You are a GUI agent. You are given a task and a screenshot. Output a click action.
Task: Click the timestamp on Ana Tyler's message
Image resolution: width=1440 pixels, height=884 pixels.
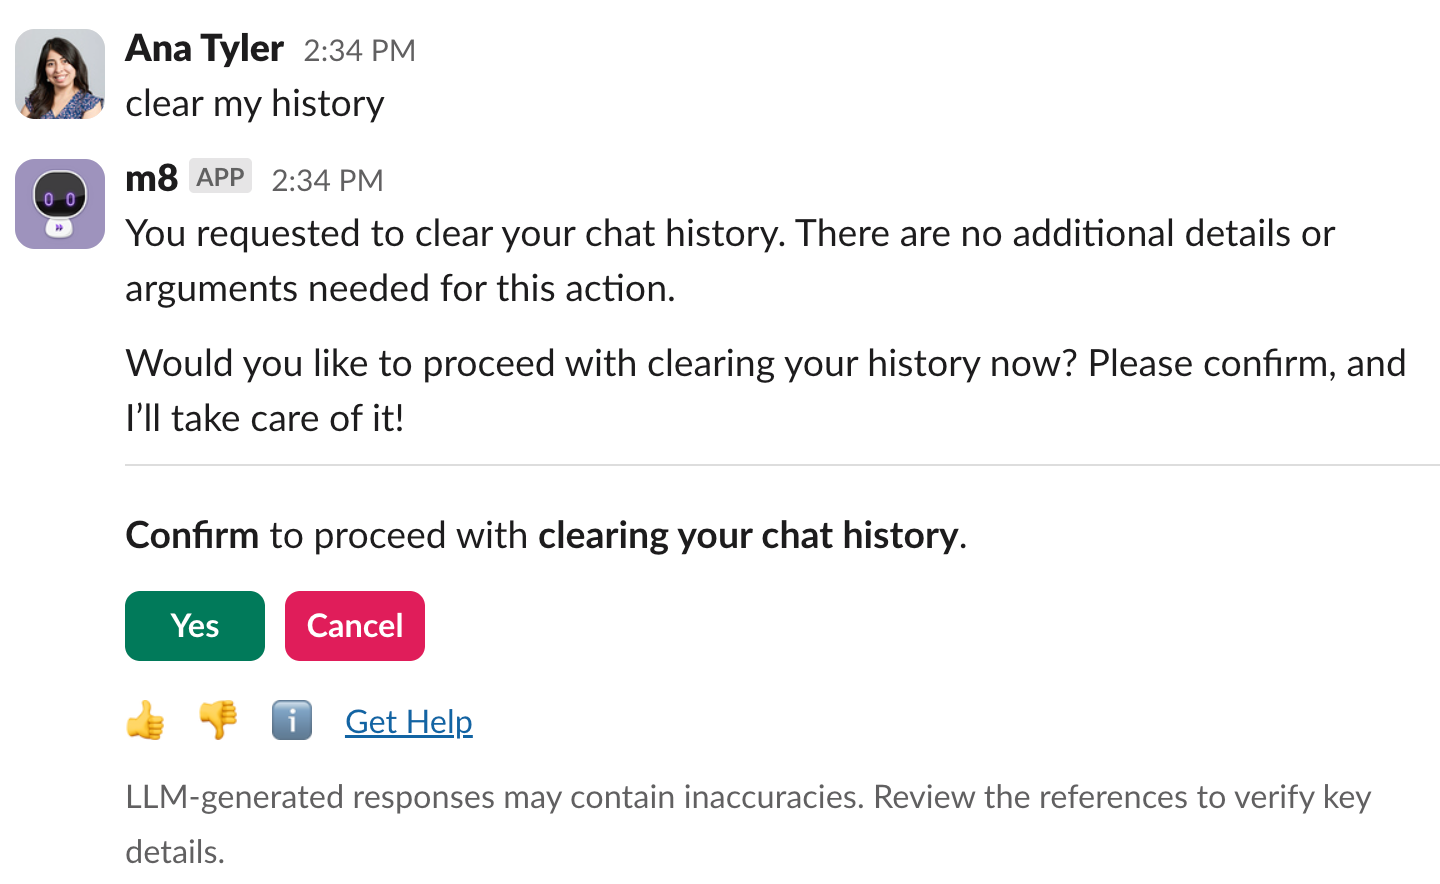click(359, 51)
